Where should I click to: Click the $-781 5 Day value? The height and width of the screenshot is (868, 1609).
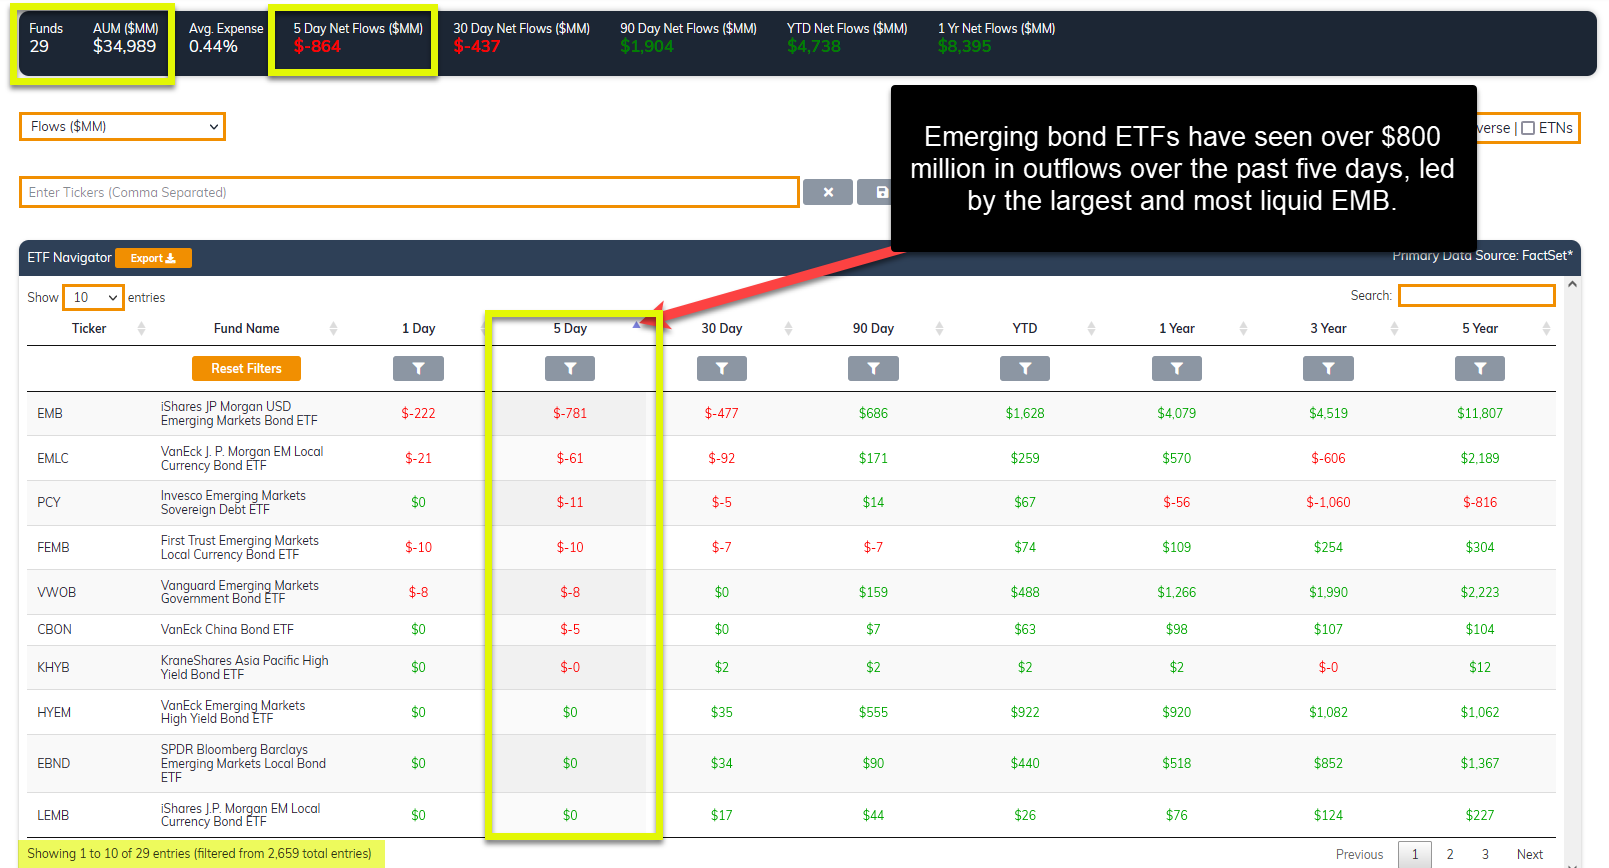570,413
